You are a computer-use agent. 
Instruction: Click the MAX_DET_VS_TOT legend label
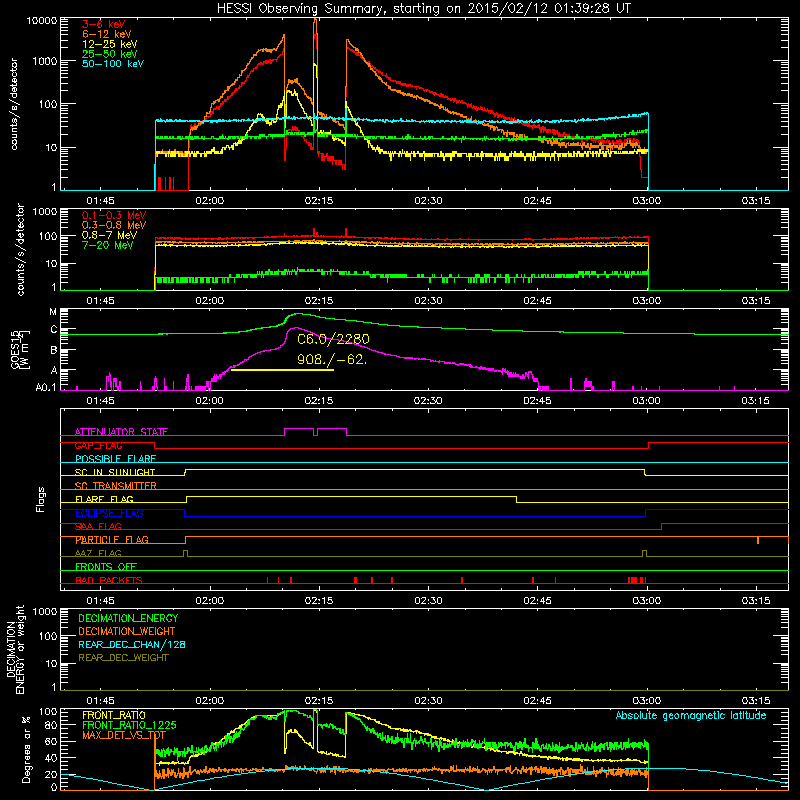124,735
